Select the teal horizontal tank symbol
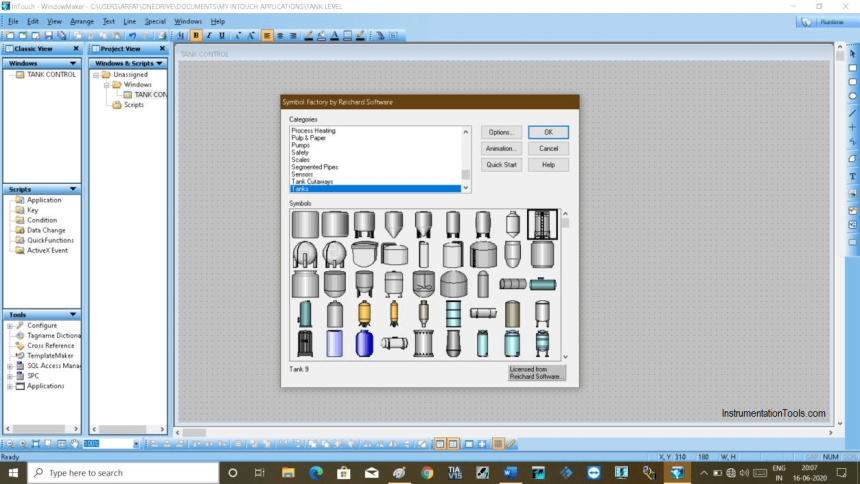 point(542,284)
